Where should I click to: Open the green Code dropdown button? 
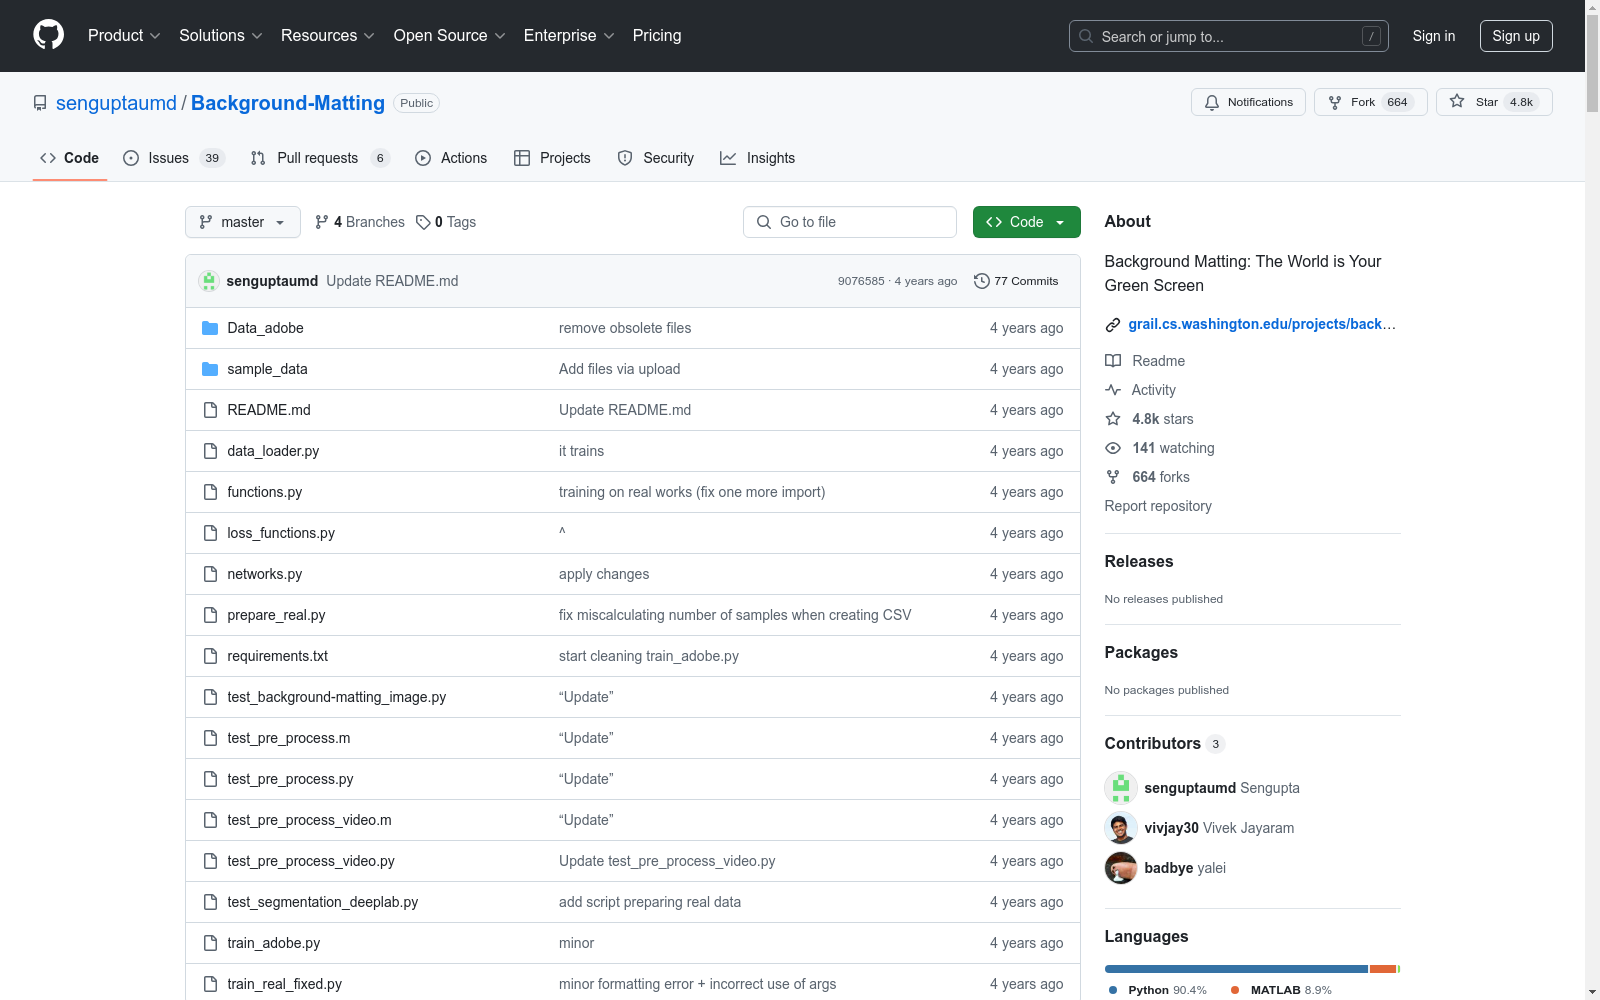pos(1026,222)
